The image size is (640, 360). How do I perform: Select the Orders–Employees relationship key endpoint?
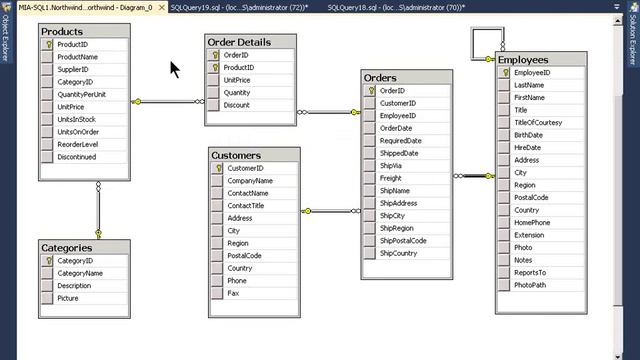[489, 176]
